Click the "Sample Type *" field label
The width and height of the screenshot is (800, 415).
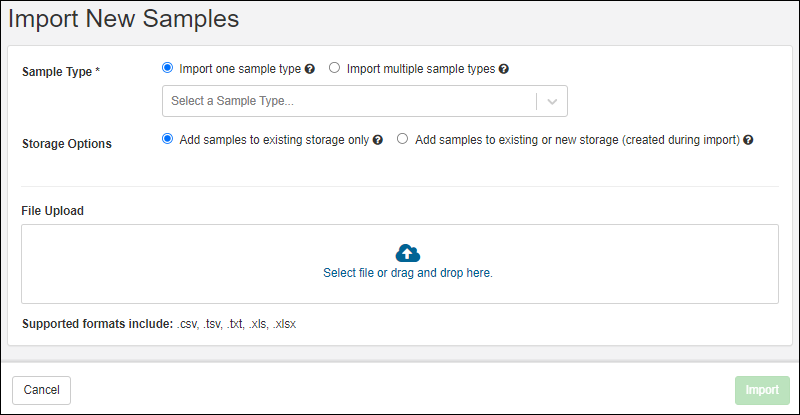61,72
